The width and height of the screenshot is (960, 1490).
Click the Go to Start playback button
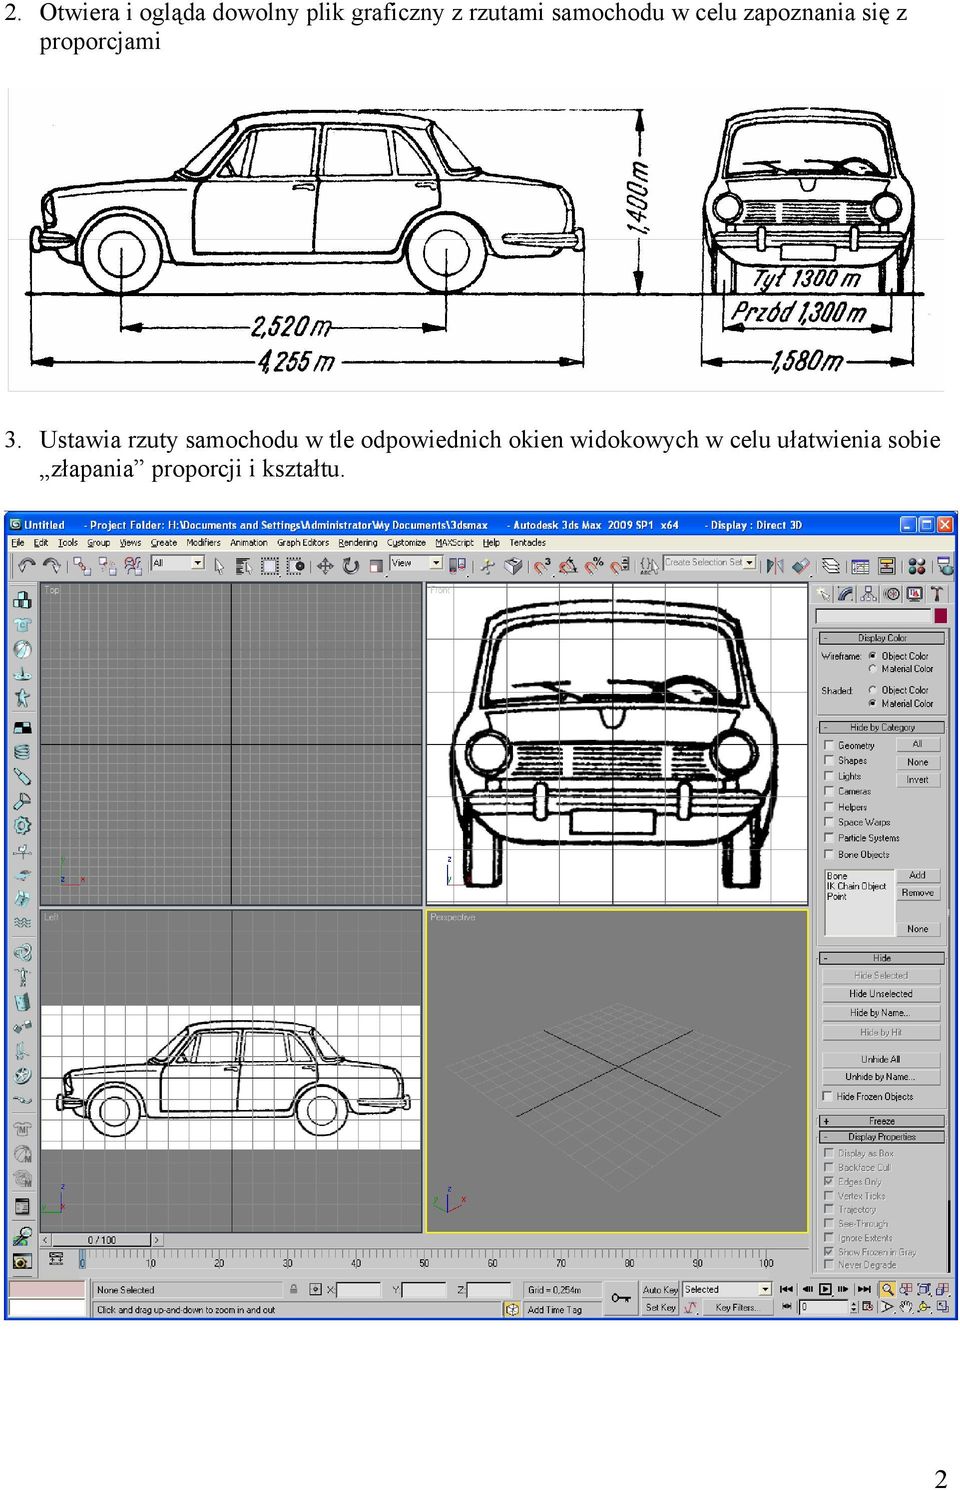[x=786, y=1289]
